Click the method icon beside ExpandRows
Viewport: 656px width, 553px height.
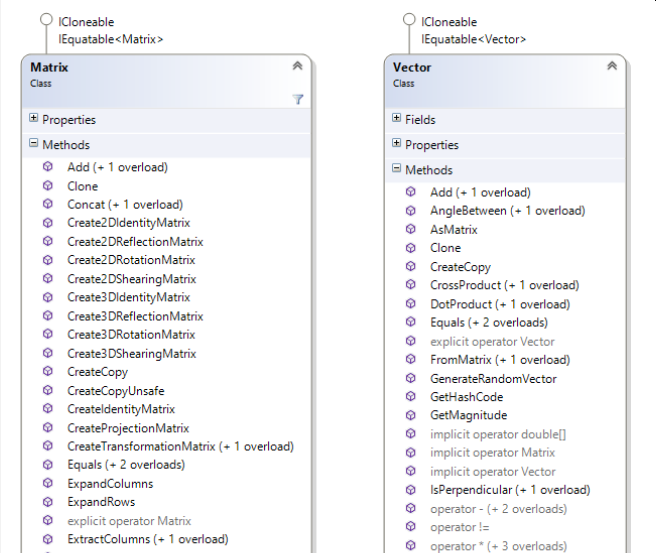pyautogui.click(x=48, y=502)
